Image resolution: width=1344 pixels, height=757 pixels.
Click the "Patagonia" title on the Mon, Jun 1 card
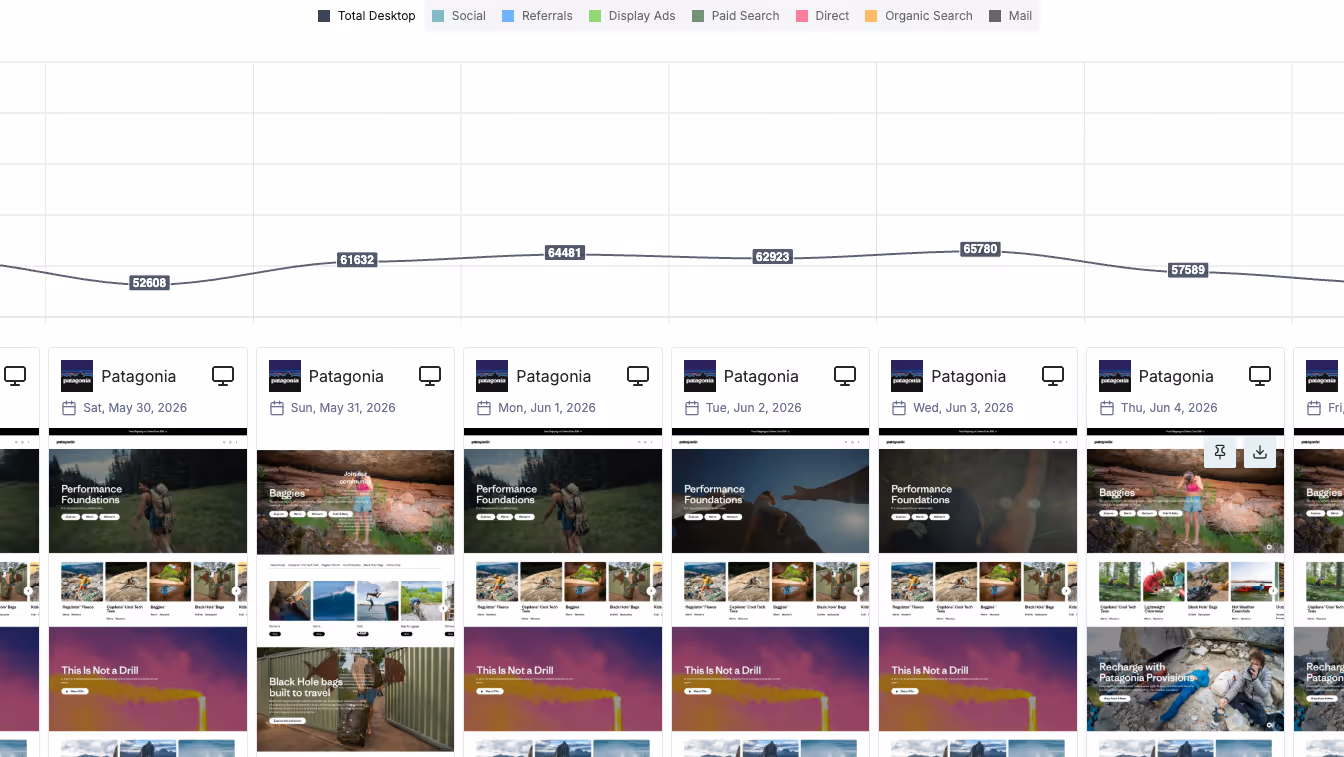(x=554, y=376)
